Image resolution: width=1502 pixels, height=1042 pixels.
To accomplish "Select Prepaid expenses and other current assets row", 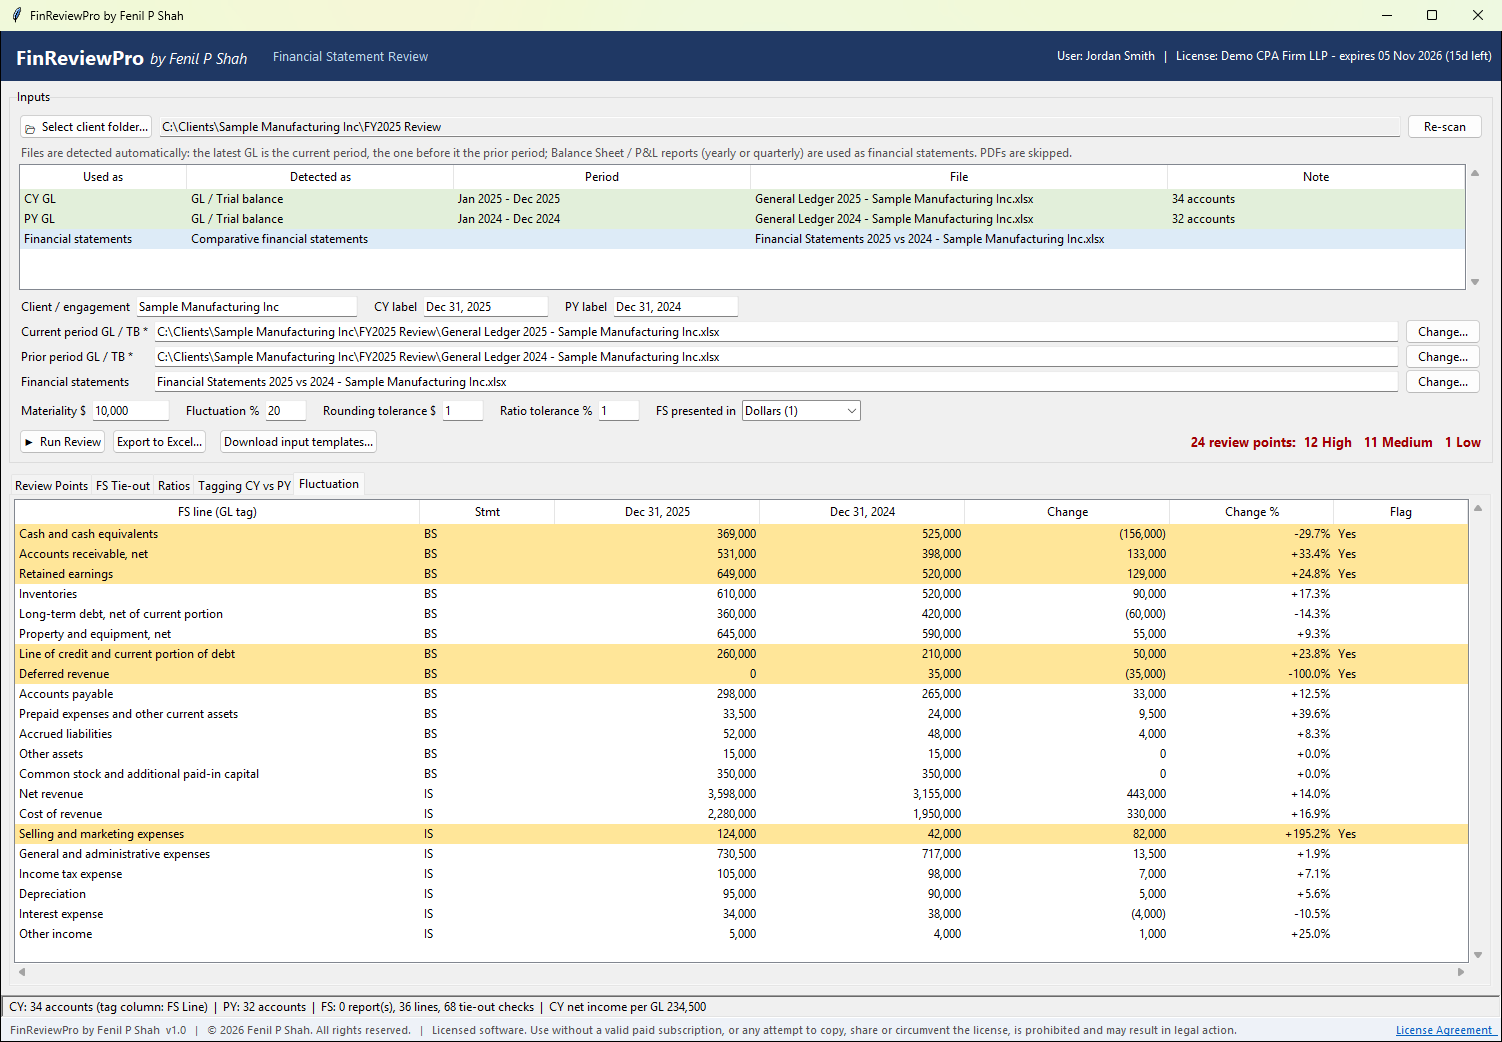I will click(741, 714).
